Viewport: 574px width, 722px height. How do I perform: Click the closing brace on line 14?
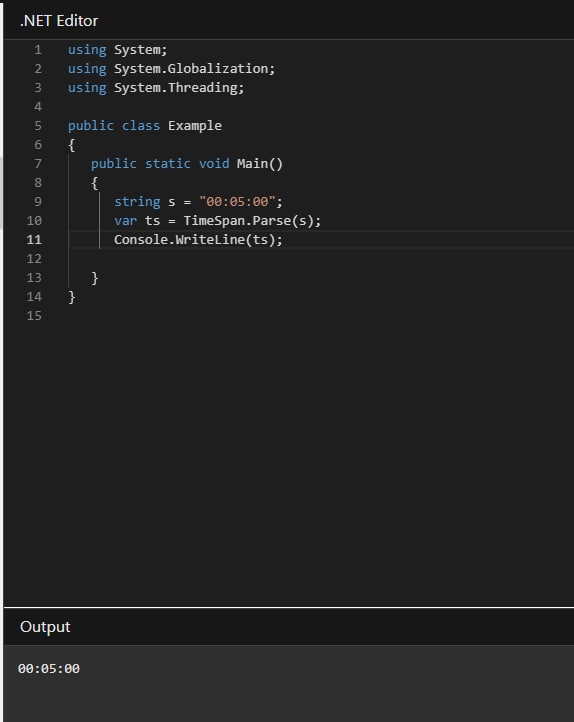(72, 297)
